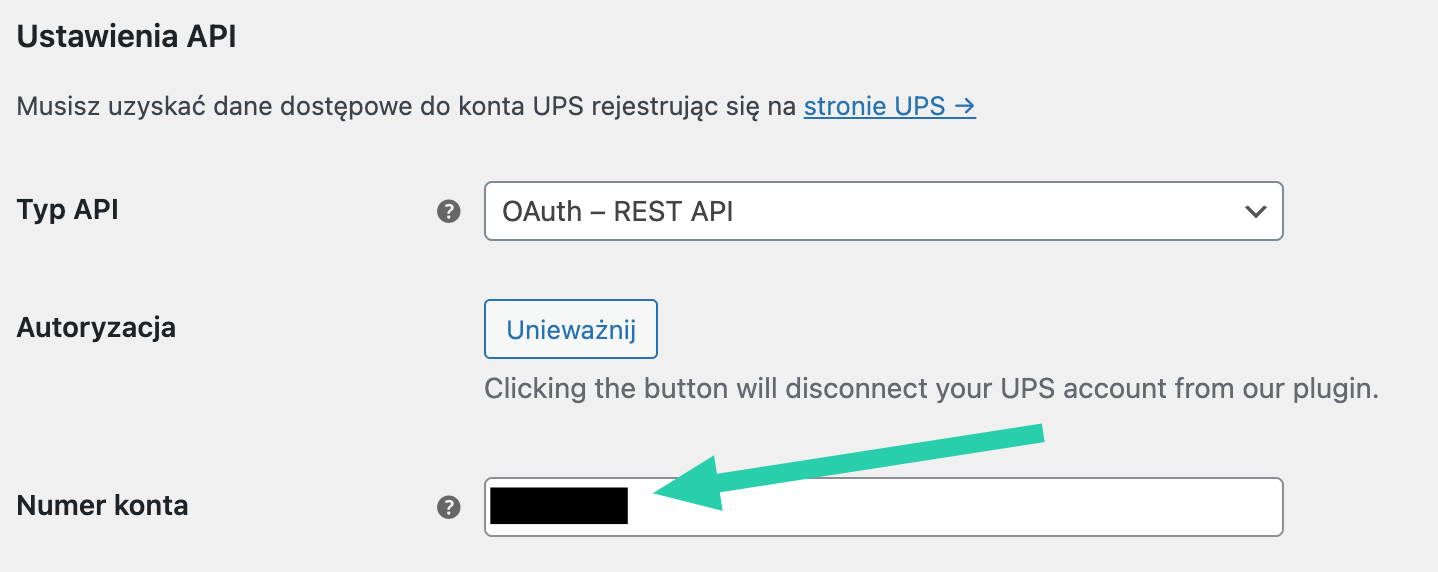1438x572 pixels.
Task: Open the stronie UPS link
Action: pos(890,105)
